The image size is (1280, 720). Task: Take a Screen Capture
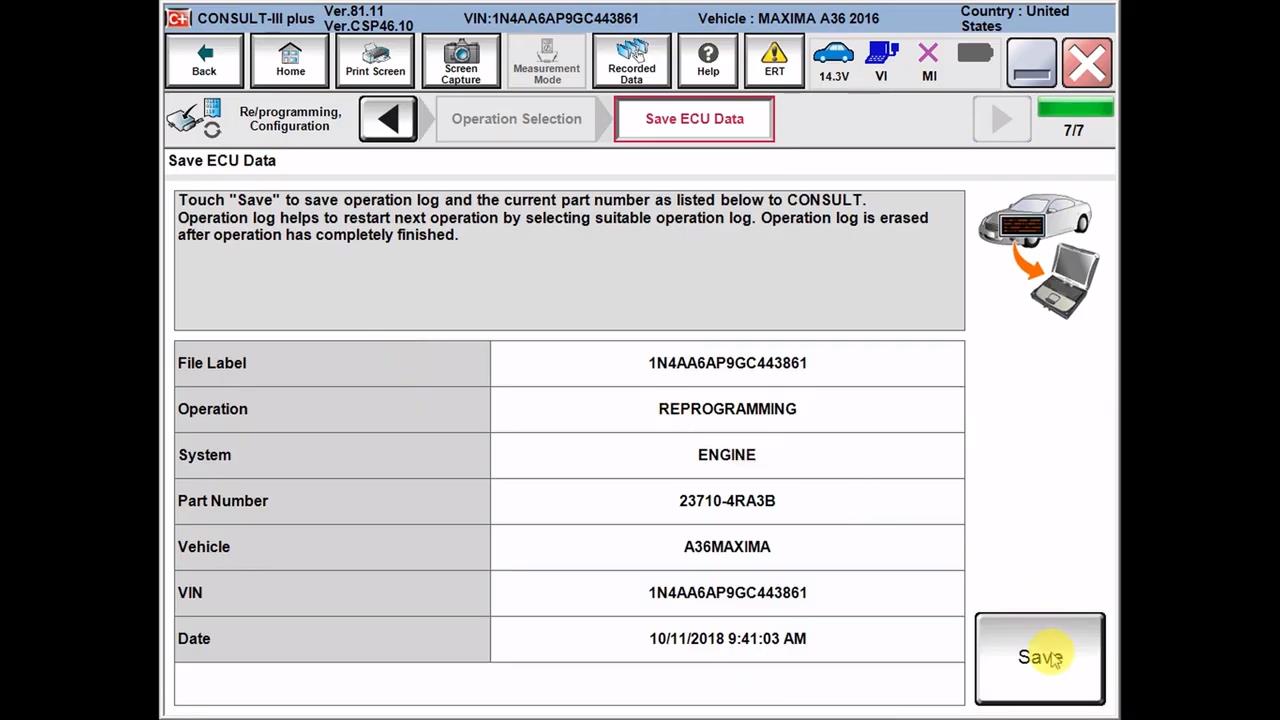click(x=461, y=62)
